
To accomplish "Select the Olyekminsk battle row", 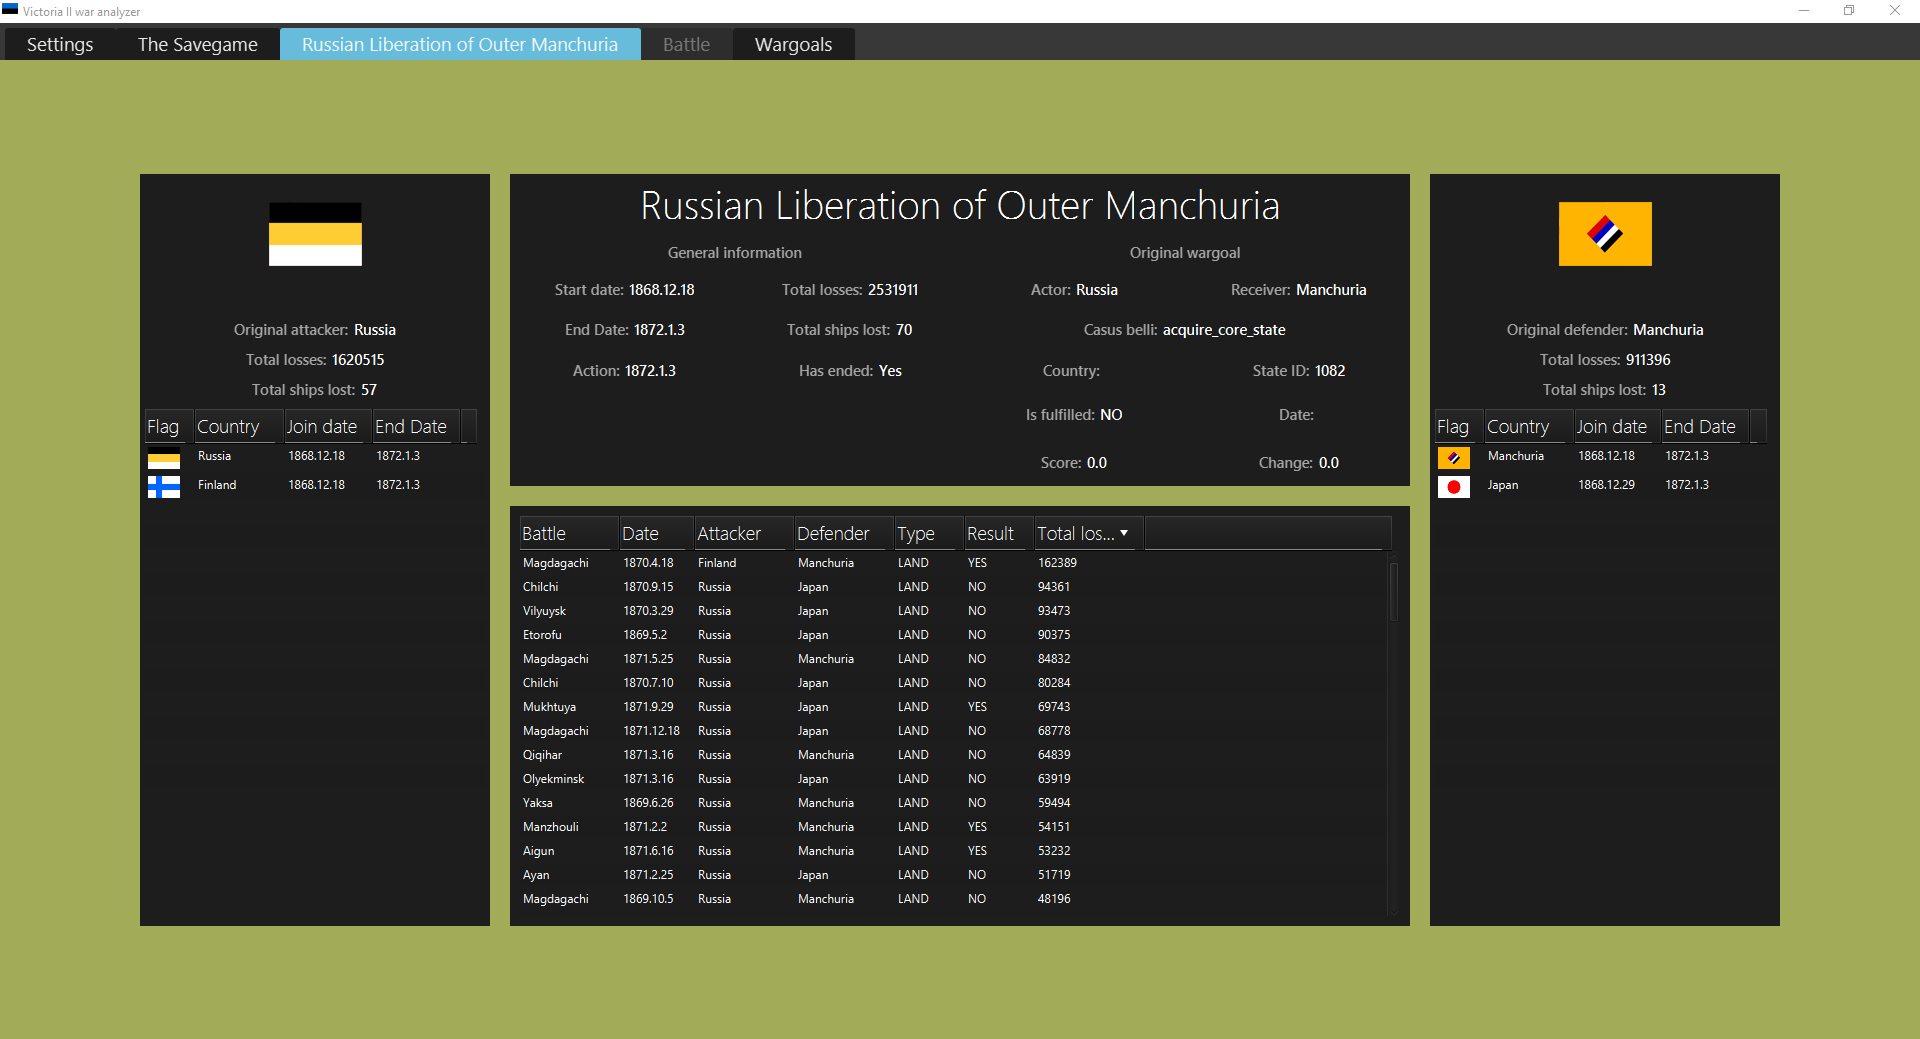I will (954, 779).
